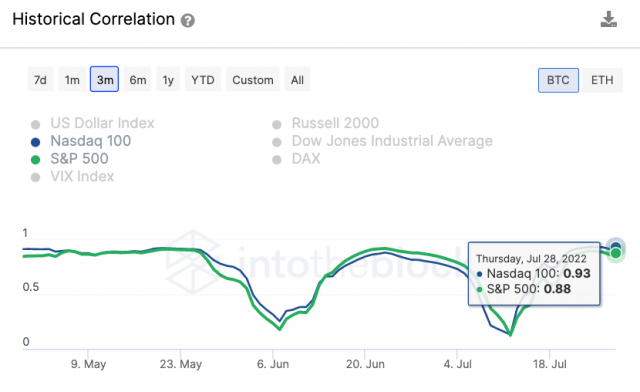Switch to the 6m range
This screenshot has width=640, height=392.
[x=138, y=79]
